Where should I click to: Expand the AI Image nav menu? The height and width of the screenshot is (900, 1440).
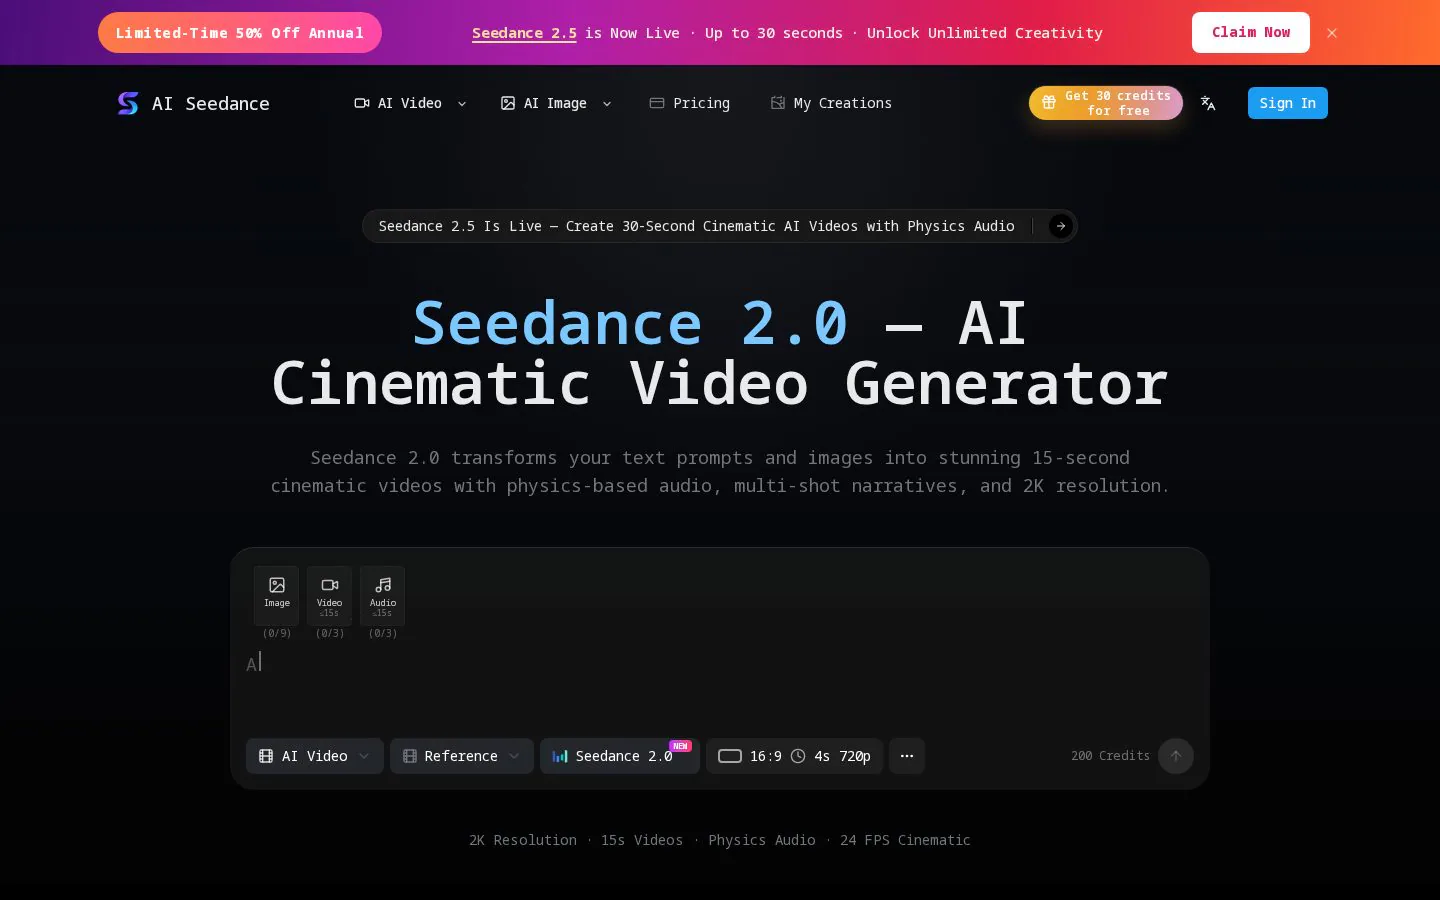click(556, 103)
